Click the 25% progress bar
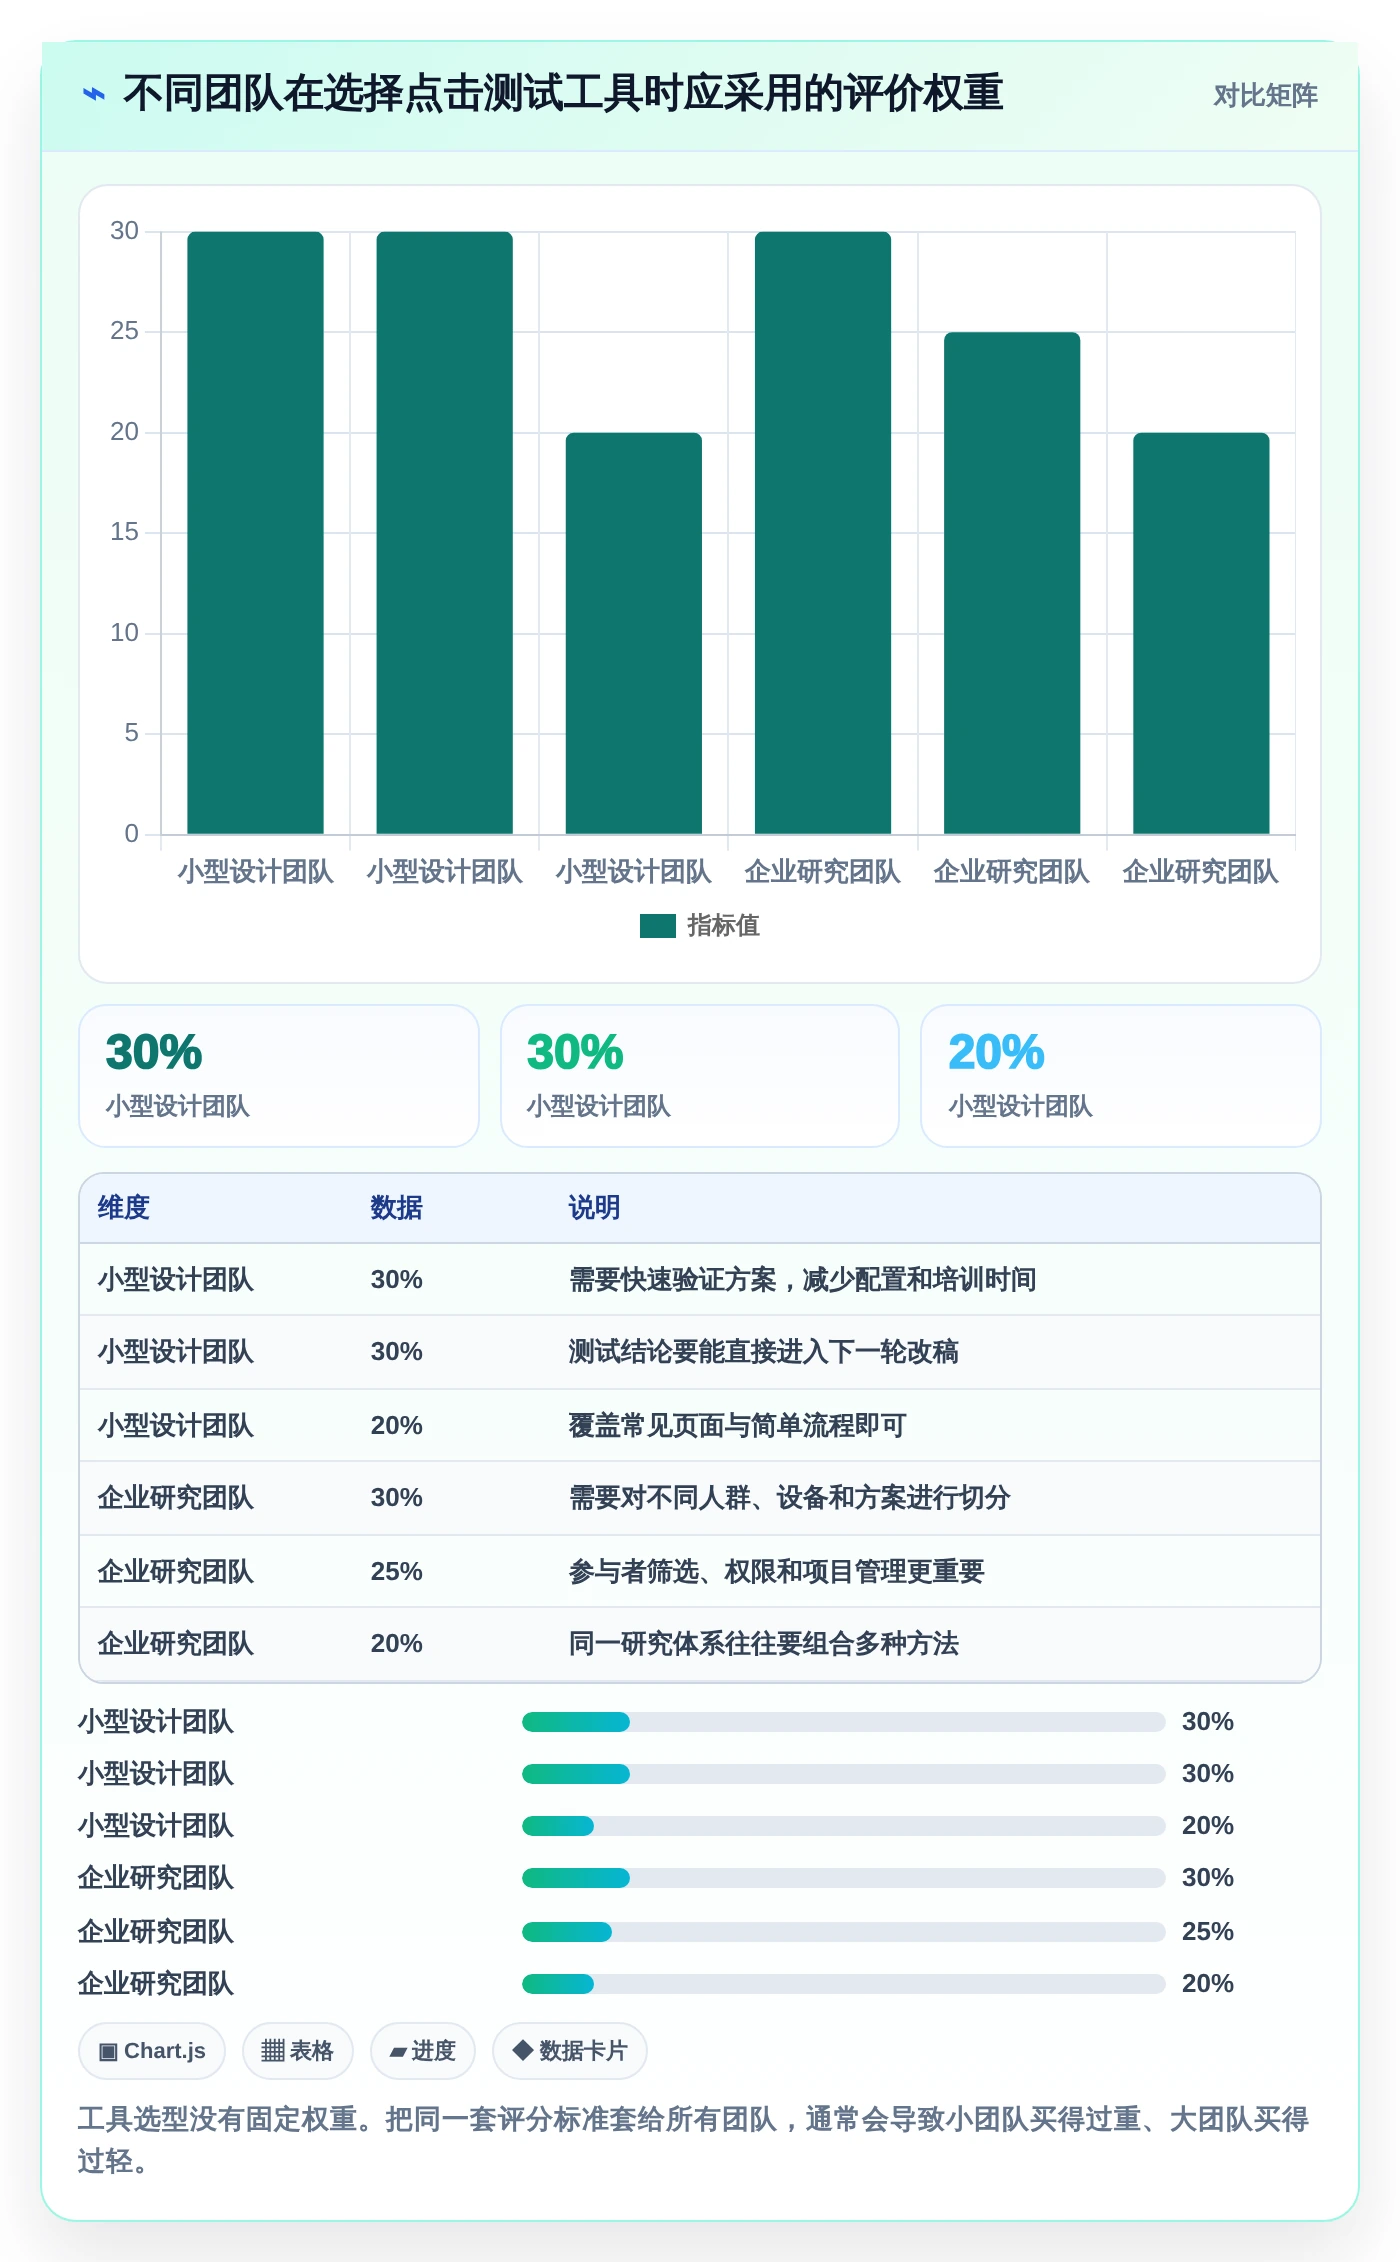Viewport: 1400px width, 2262px height. click(843, 1932)
